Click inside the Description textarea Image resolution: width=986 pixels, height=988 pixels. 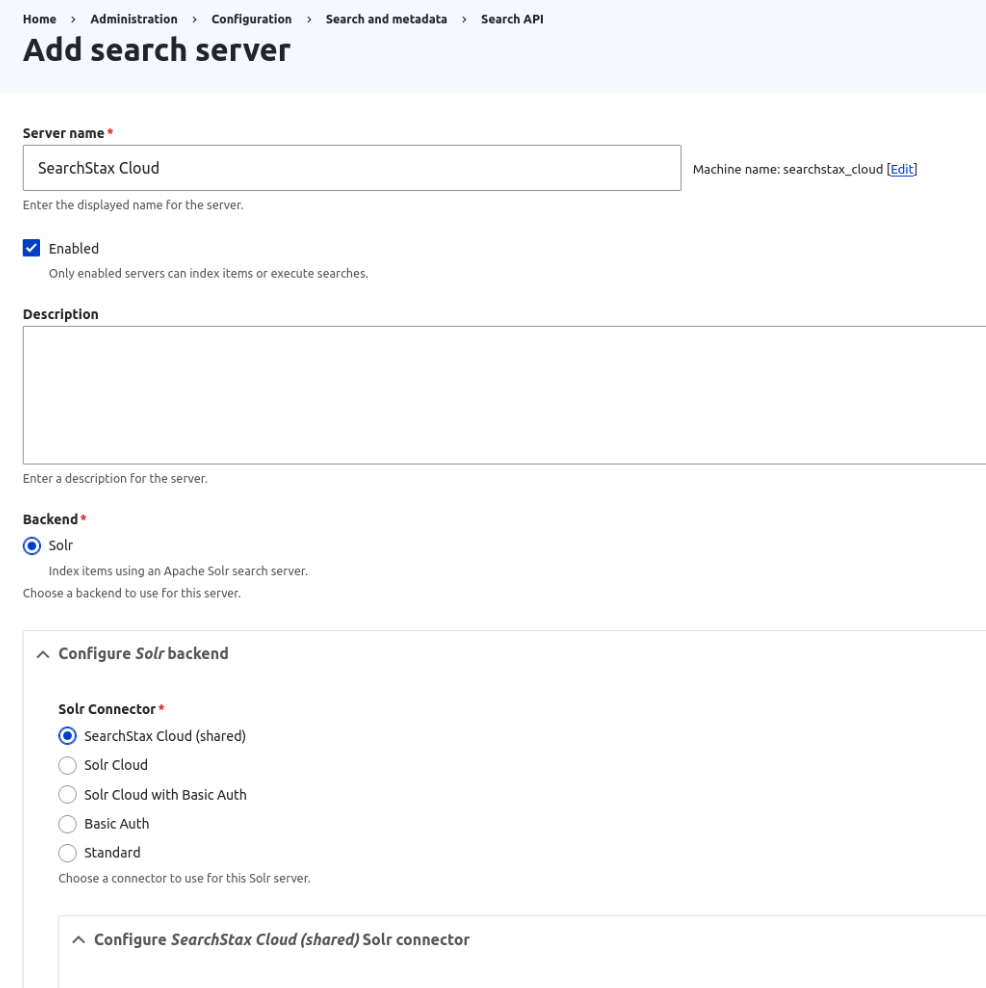pyautogui.click(x=504, y=394)
